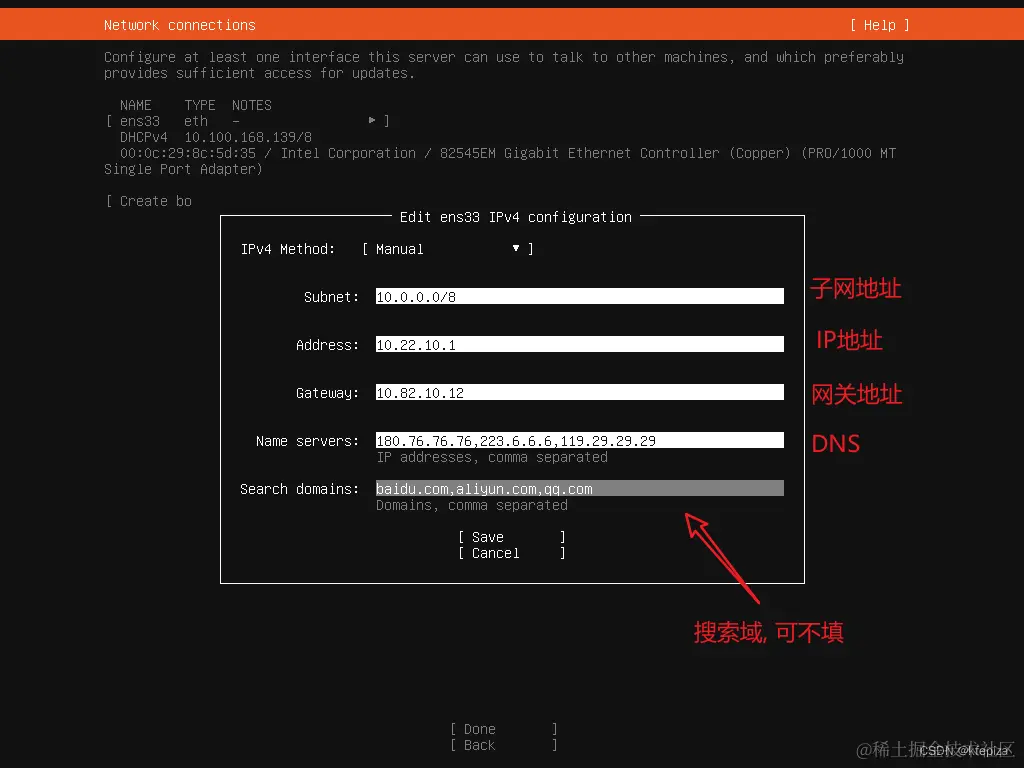The image size is (1024, 768).
Task: Open the Help menu in header
Action: 879,25
